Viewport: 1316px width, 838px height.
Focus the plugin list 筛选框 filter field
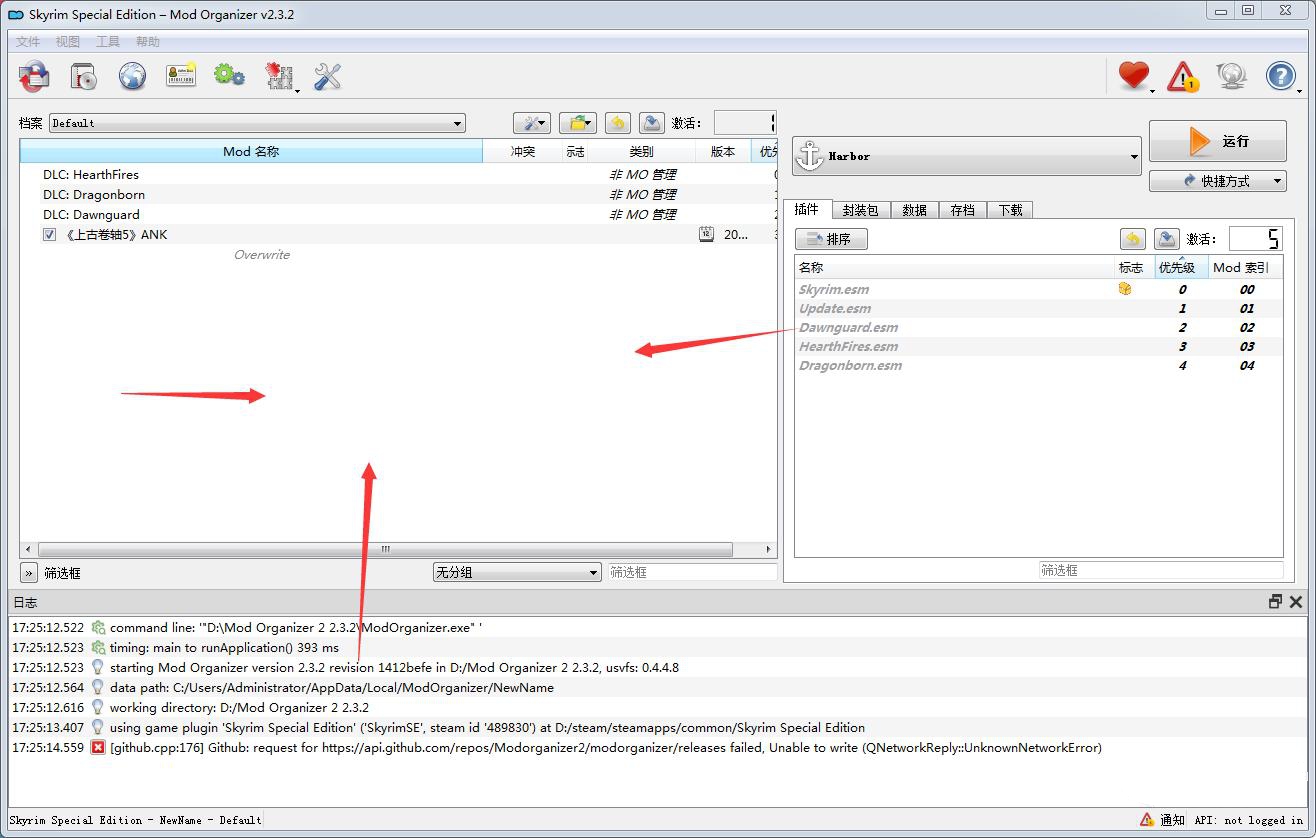(1161, 570)
